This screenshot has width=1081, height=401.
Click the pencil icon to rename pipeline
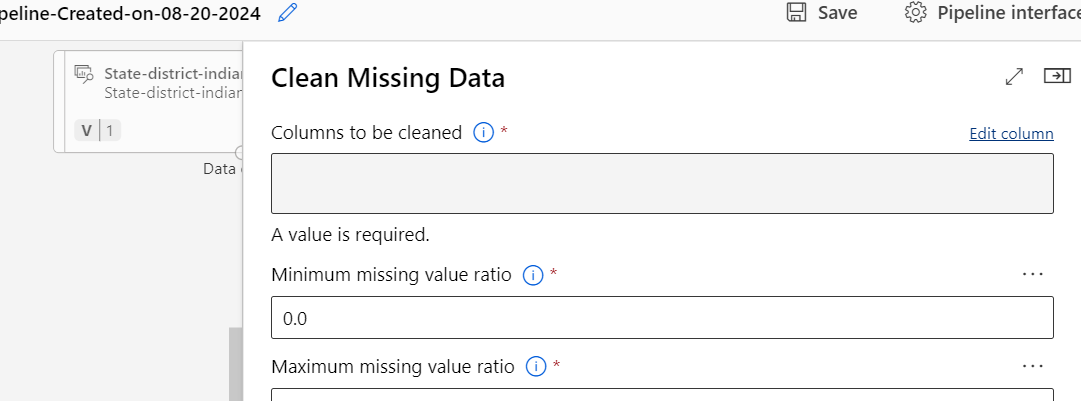pyautogui.click(x=287, y=13)
